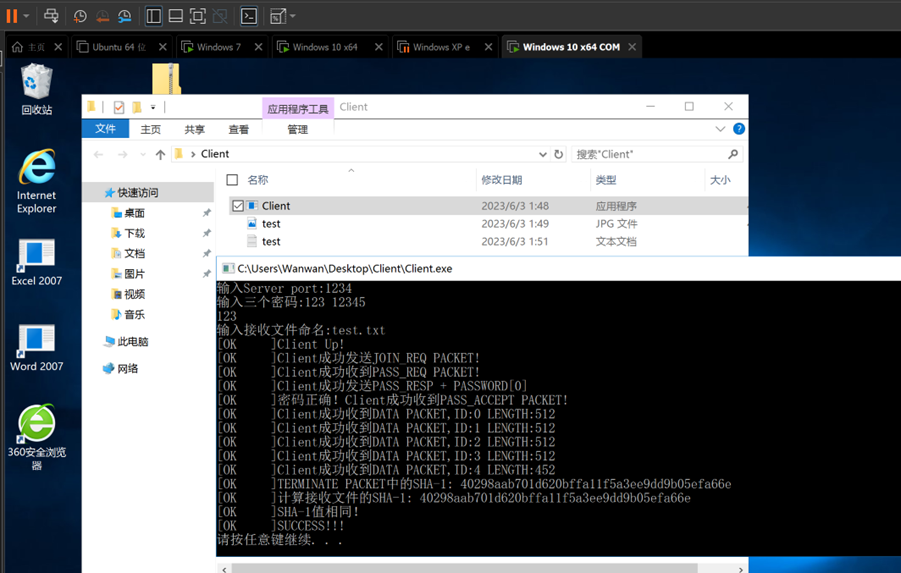Open the address bar history dropdown

542,155
